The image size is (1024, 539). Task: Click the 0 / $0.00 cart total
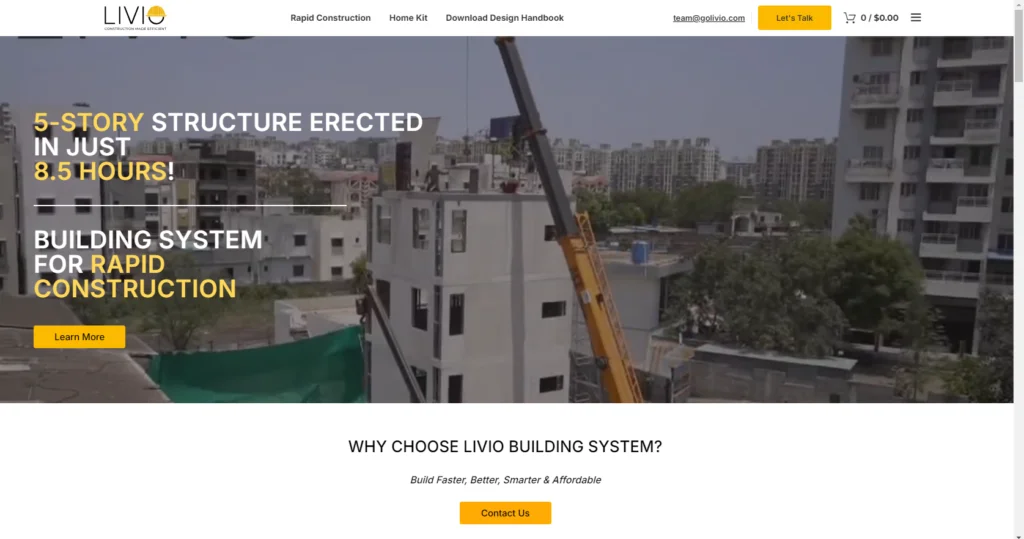point(879,18)
